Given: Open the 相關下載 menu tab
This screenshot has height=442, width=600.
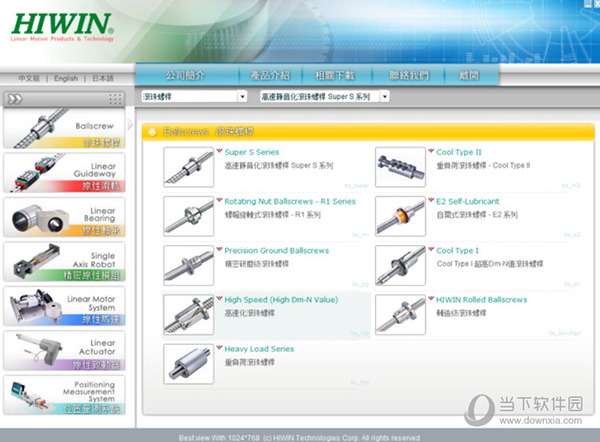Looking at the screenshot, I should pyautogui.click(x=335, y=75).
